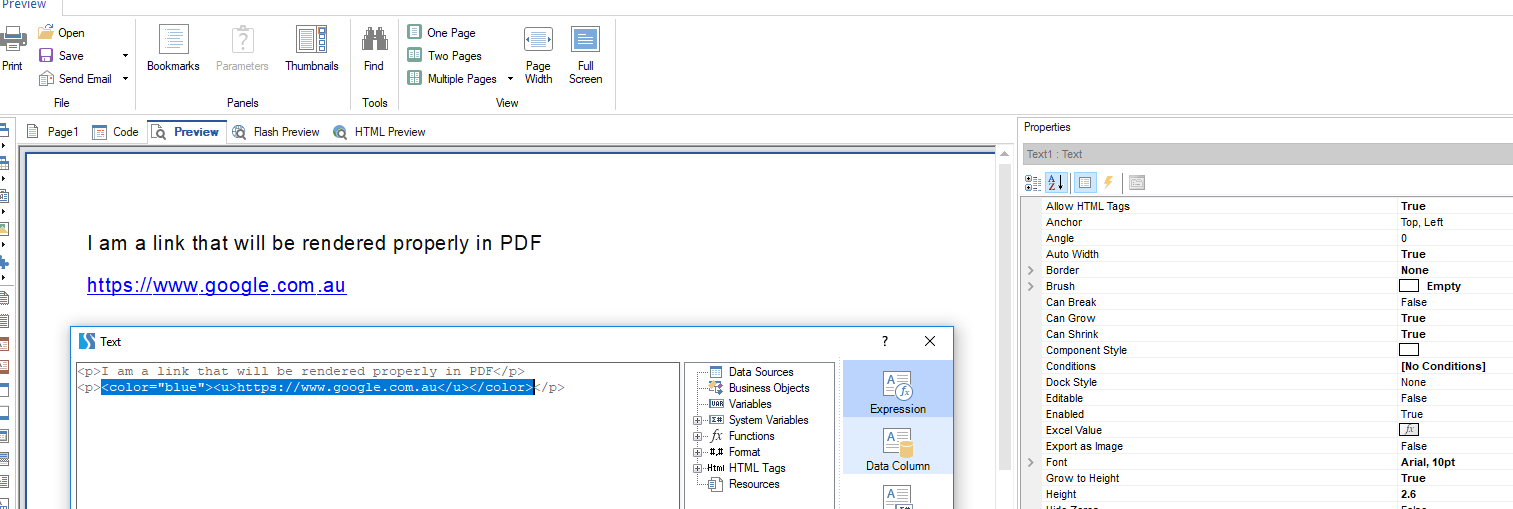
Task: Toggle Can Break value False
Action: pyautogui.click(x=1413, y=302)
